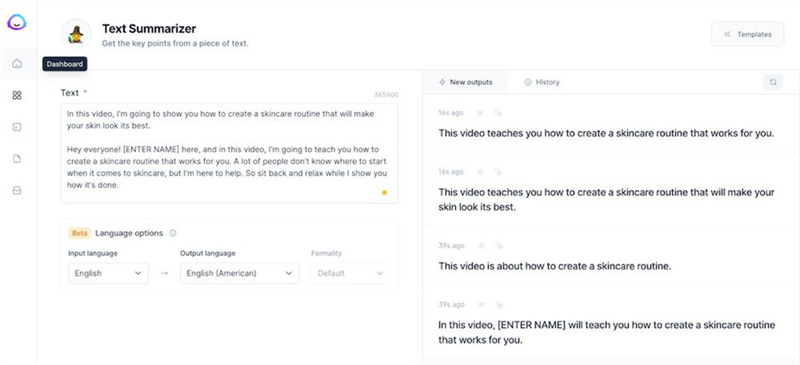
Task: Click the Templates button
Action: pos(747,34)
